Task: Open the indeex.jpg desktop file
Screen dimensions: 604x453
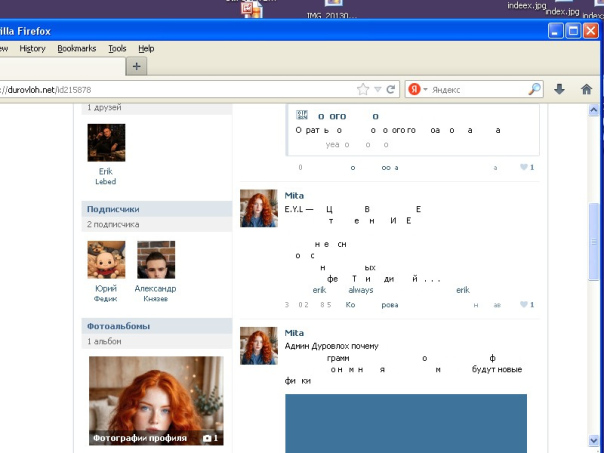Action: coord(527,5)
